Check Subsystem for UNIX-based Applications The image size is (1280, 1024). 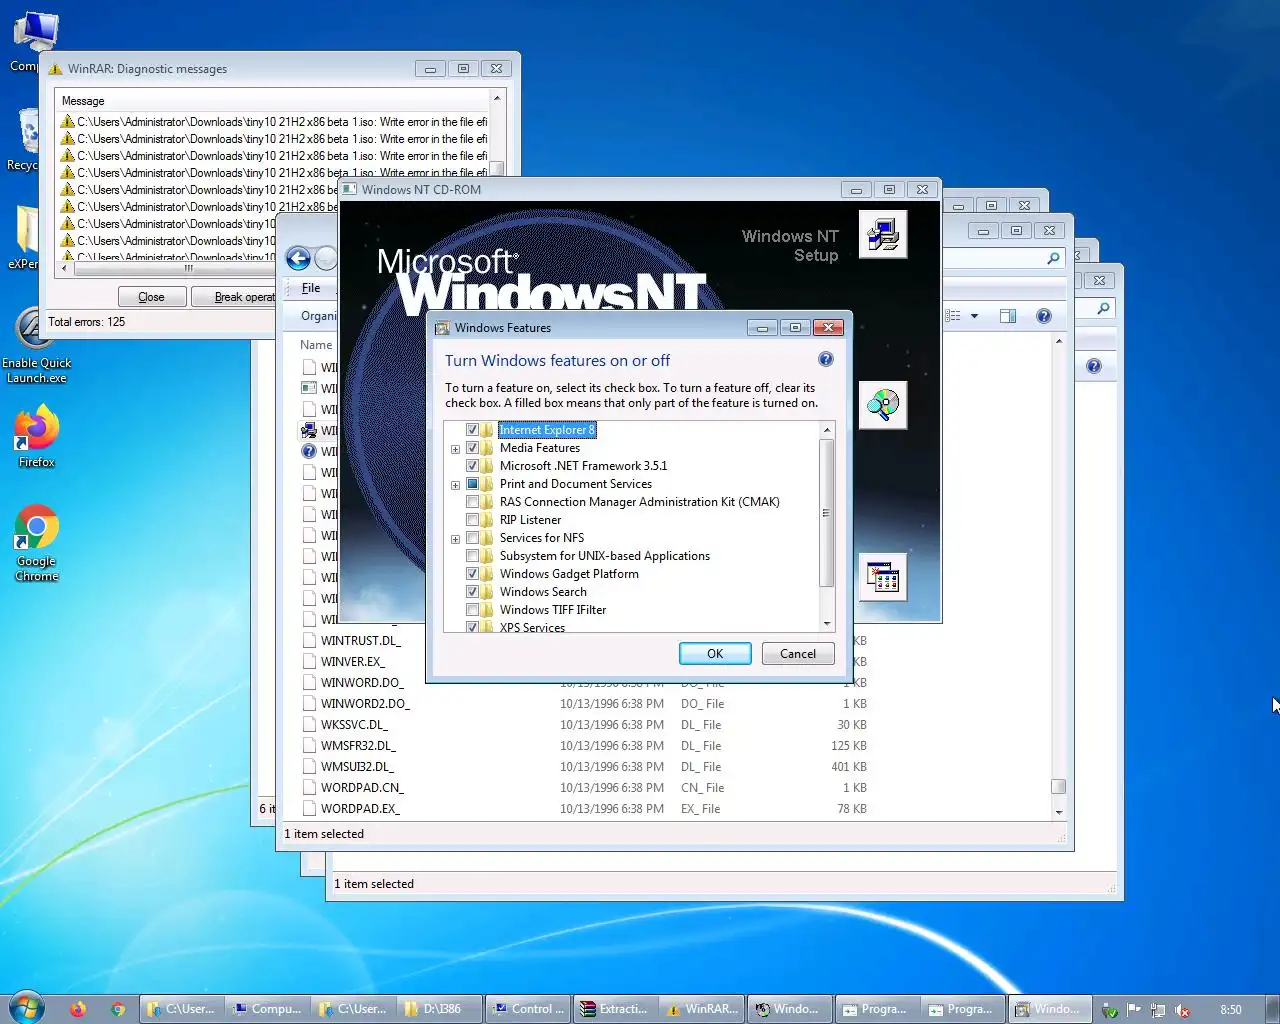472,556
